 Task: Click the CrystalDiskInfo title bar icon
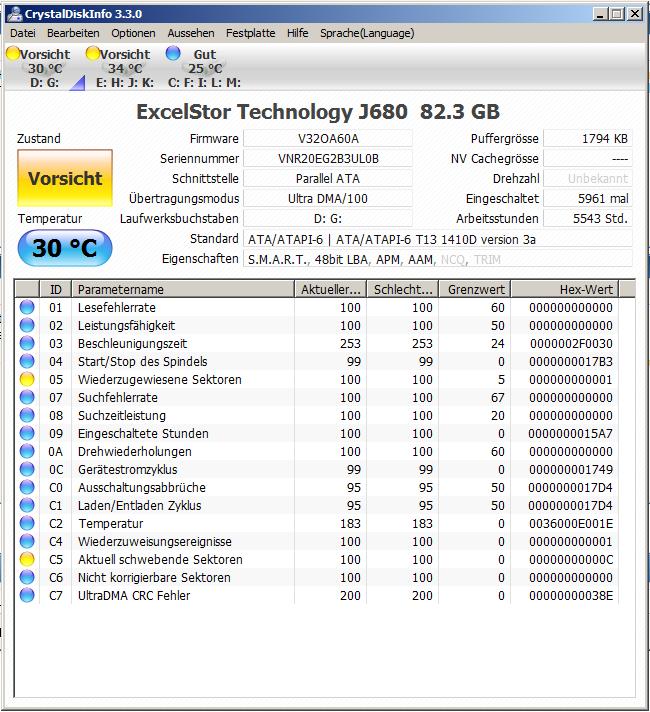15,14
